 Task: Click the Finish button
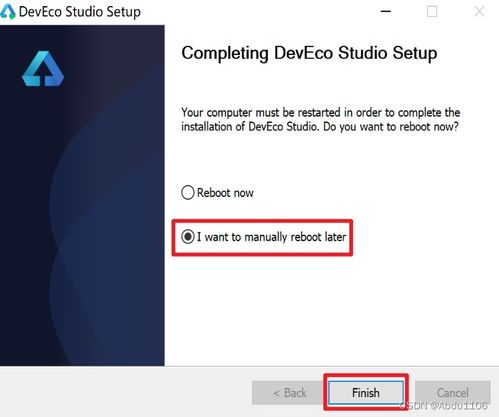tap(366, 392)
